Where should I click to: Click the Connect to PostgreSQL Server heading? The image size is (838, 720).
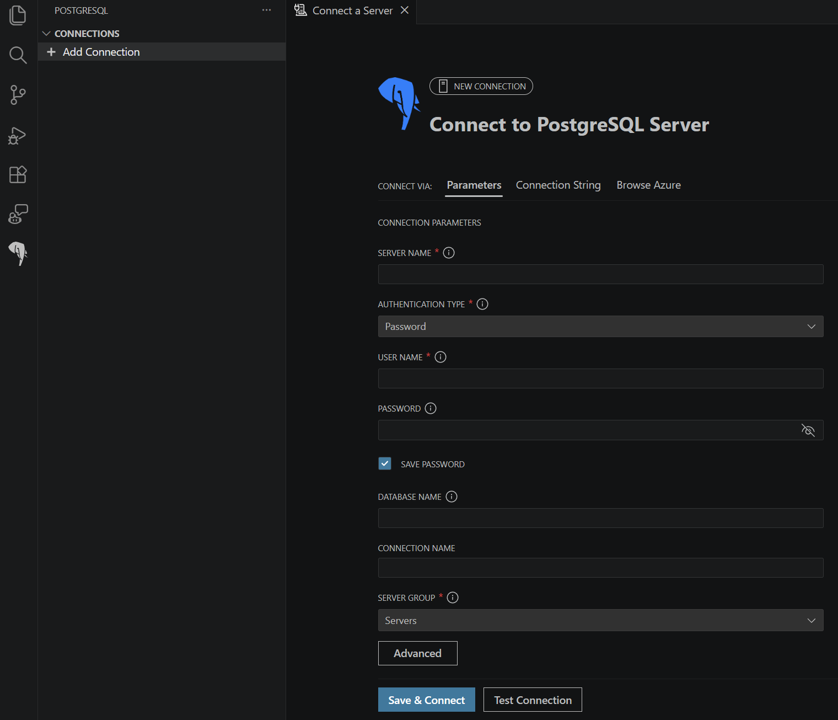[569, 125]
